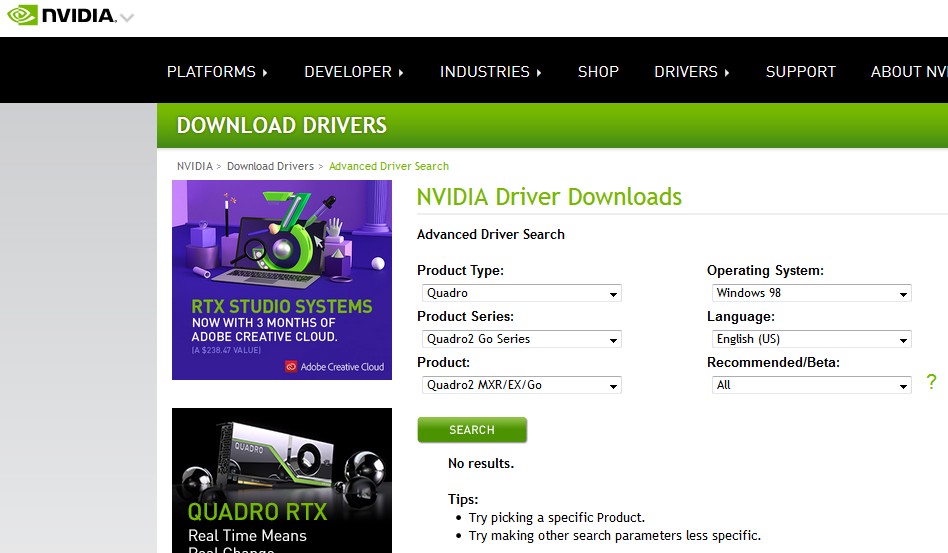
Task: Click the Advanced Driver Search breadcrumb
Action: (389, 166)
